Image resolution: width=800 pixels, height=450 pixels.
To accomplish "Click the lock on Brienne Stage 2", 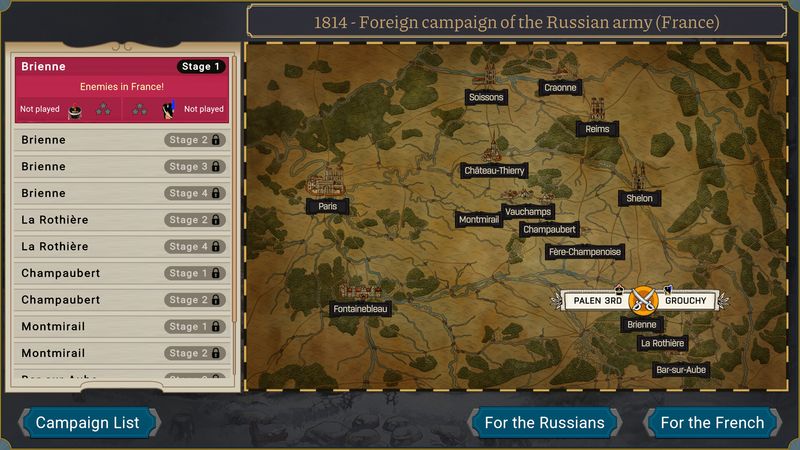I will click(216, 140).
